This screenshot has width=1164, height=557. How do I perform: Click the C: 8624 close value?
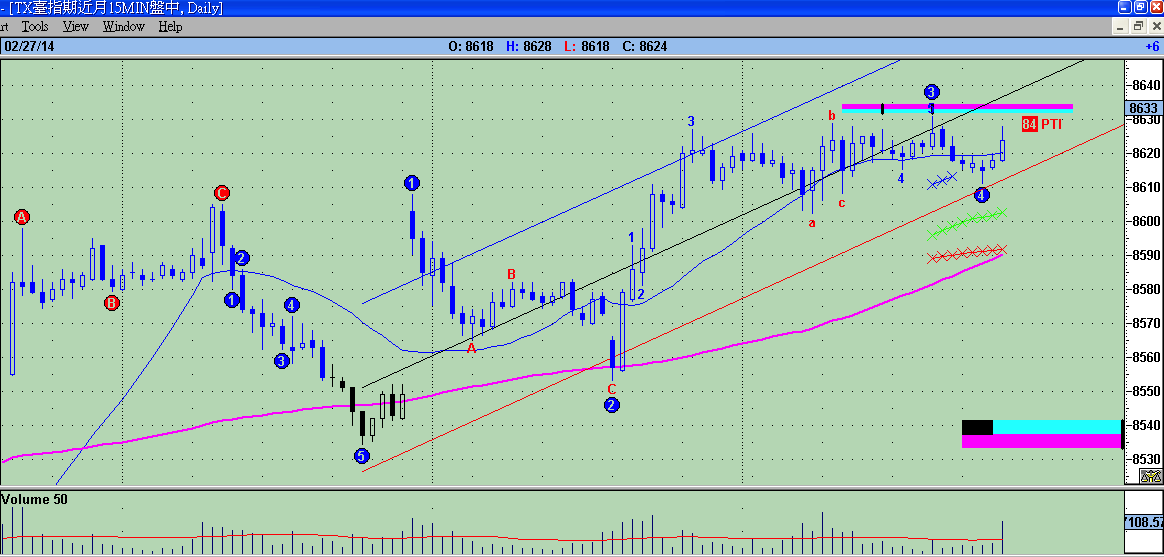pyautogui.click(x=644, y=46)
